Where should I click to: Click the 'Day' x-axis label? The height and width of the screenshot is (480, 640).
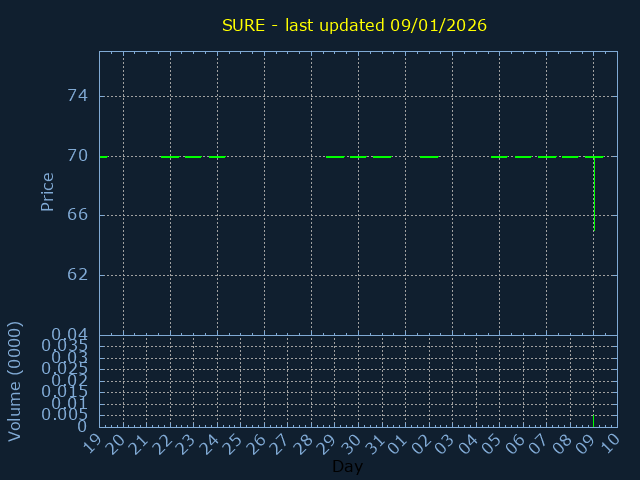(347, 467)
